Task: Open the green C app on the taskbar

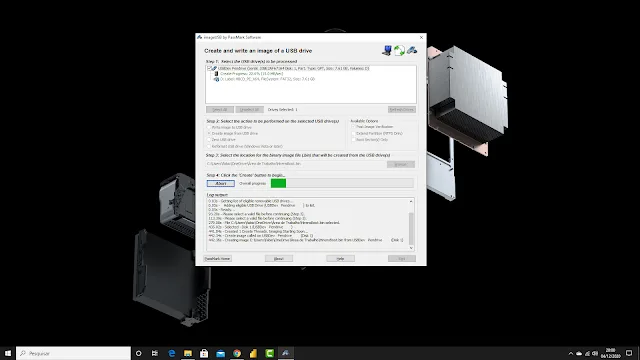Action: 269,353
